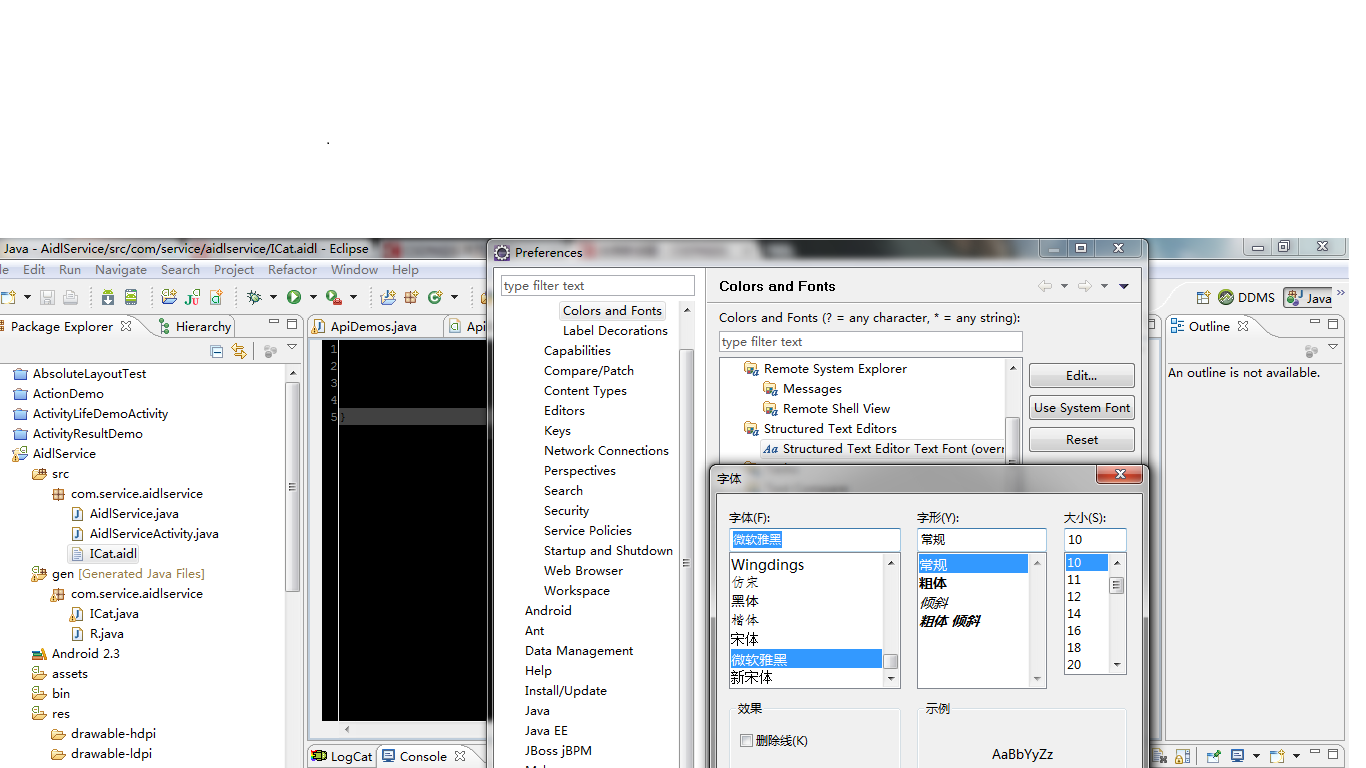Launch Debug using the bug toolbar icon
The width and height of the screenshot is (1366, 768).
coord(256,297)
